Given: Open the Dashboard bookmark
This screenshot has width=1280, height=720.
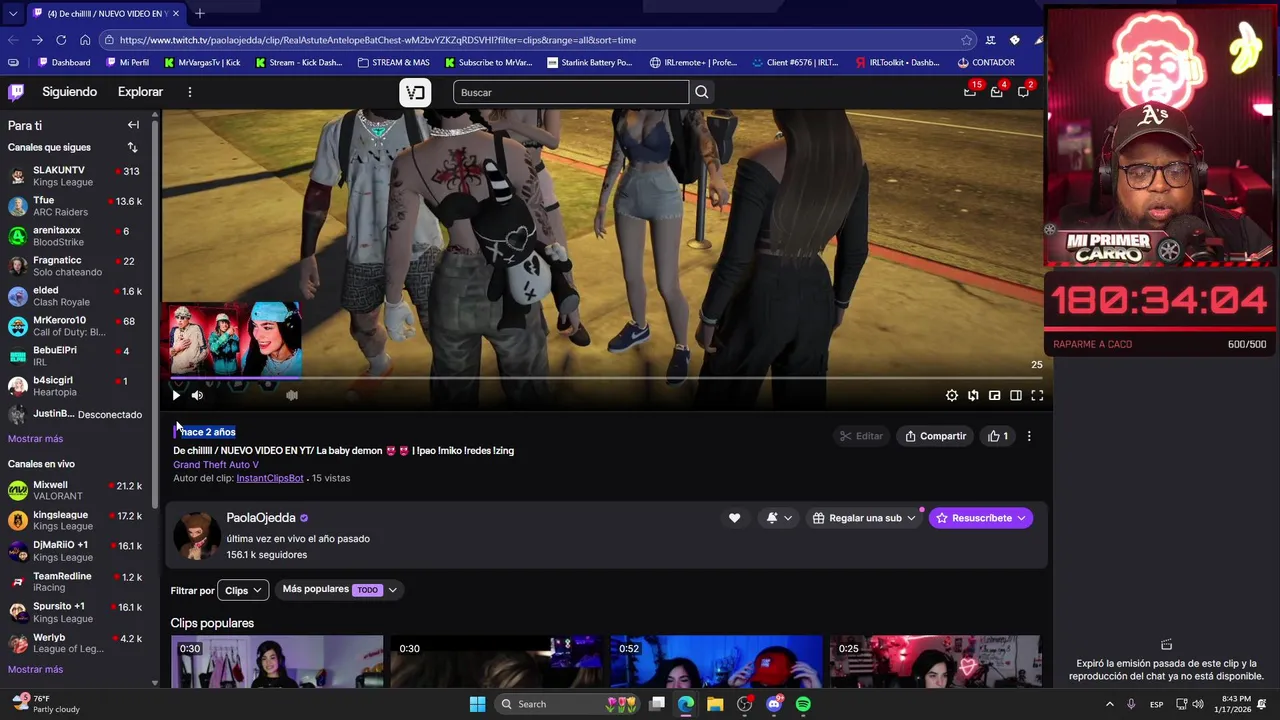Looking at the screenshot, I should 64,62.
